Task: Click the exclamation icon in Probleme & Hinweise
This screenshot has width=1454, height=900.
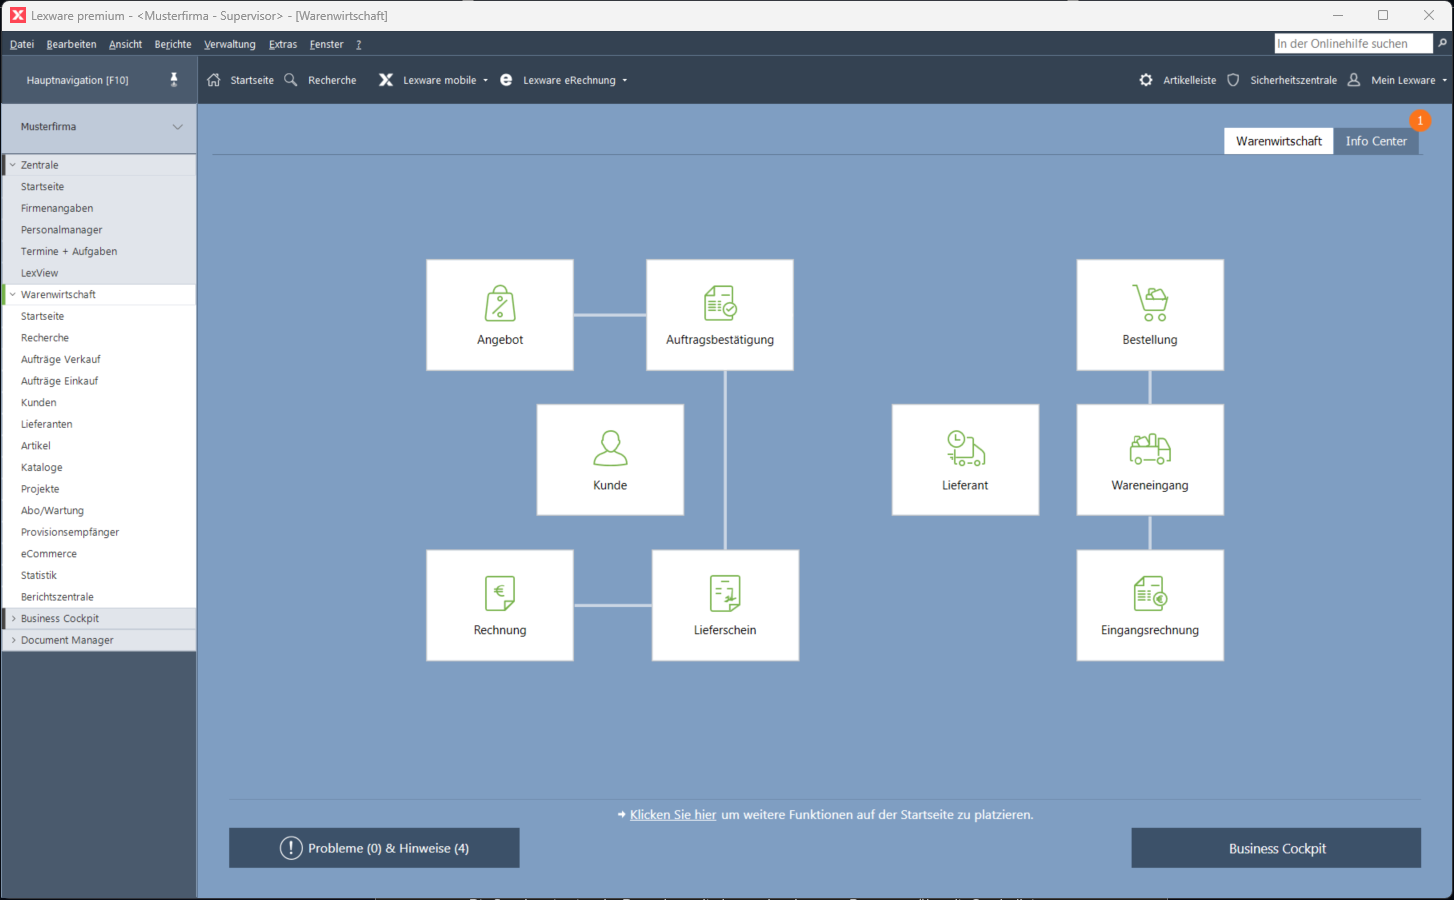Action: (x=291, y=848)
